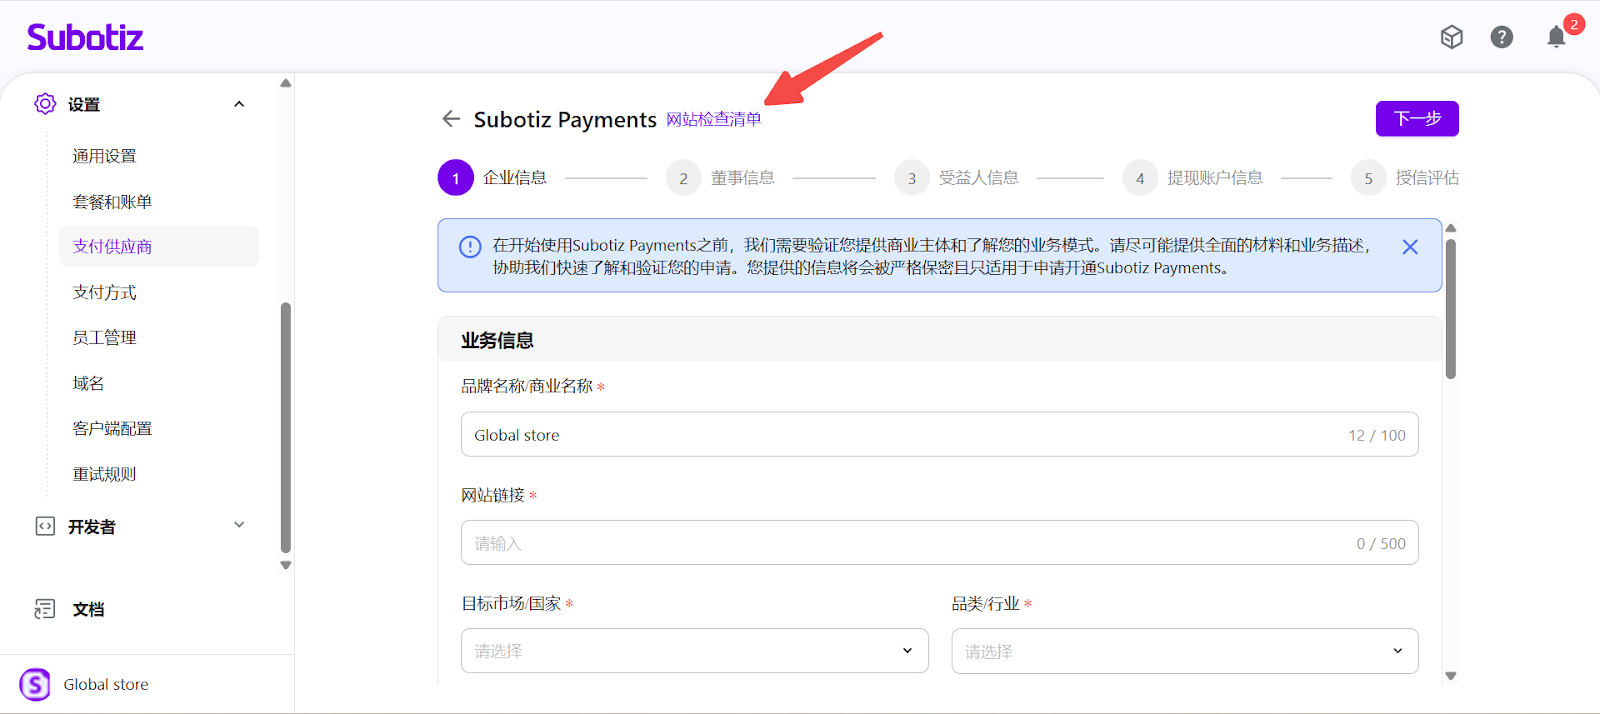1600x714 pixels.
Task: Open the 目标市场/国家 dropdown
Action: coord(694,651)
